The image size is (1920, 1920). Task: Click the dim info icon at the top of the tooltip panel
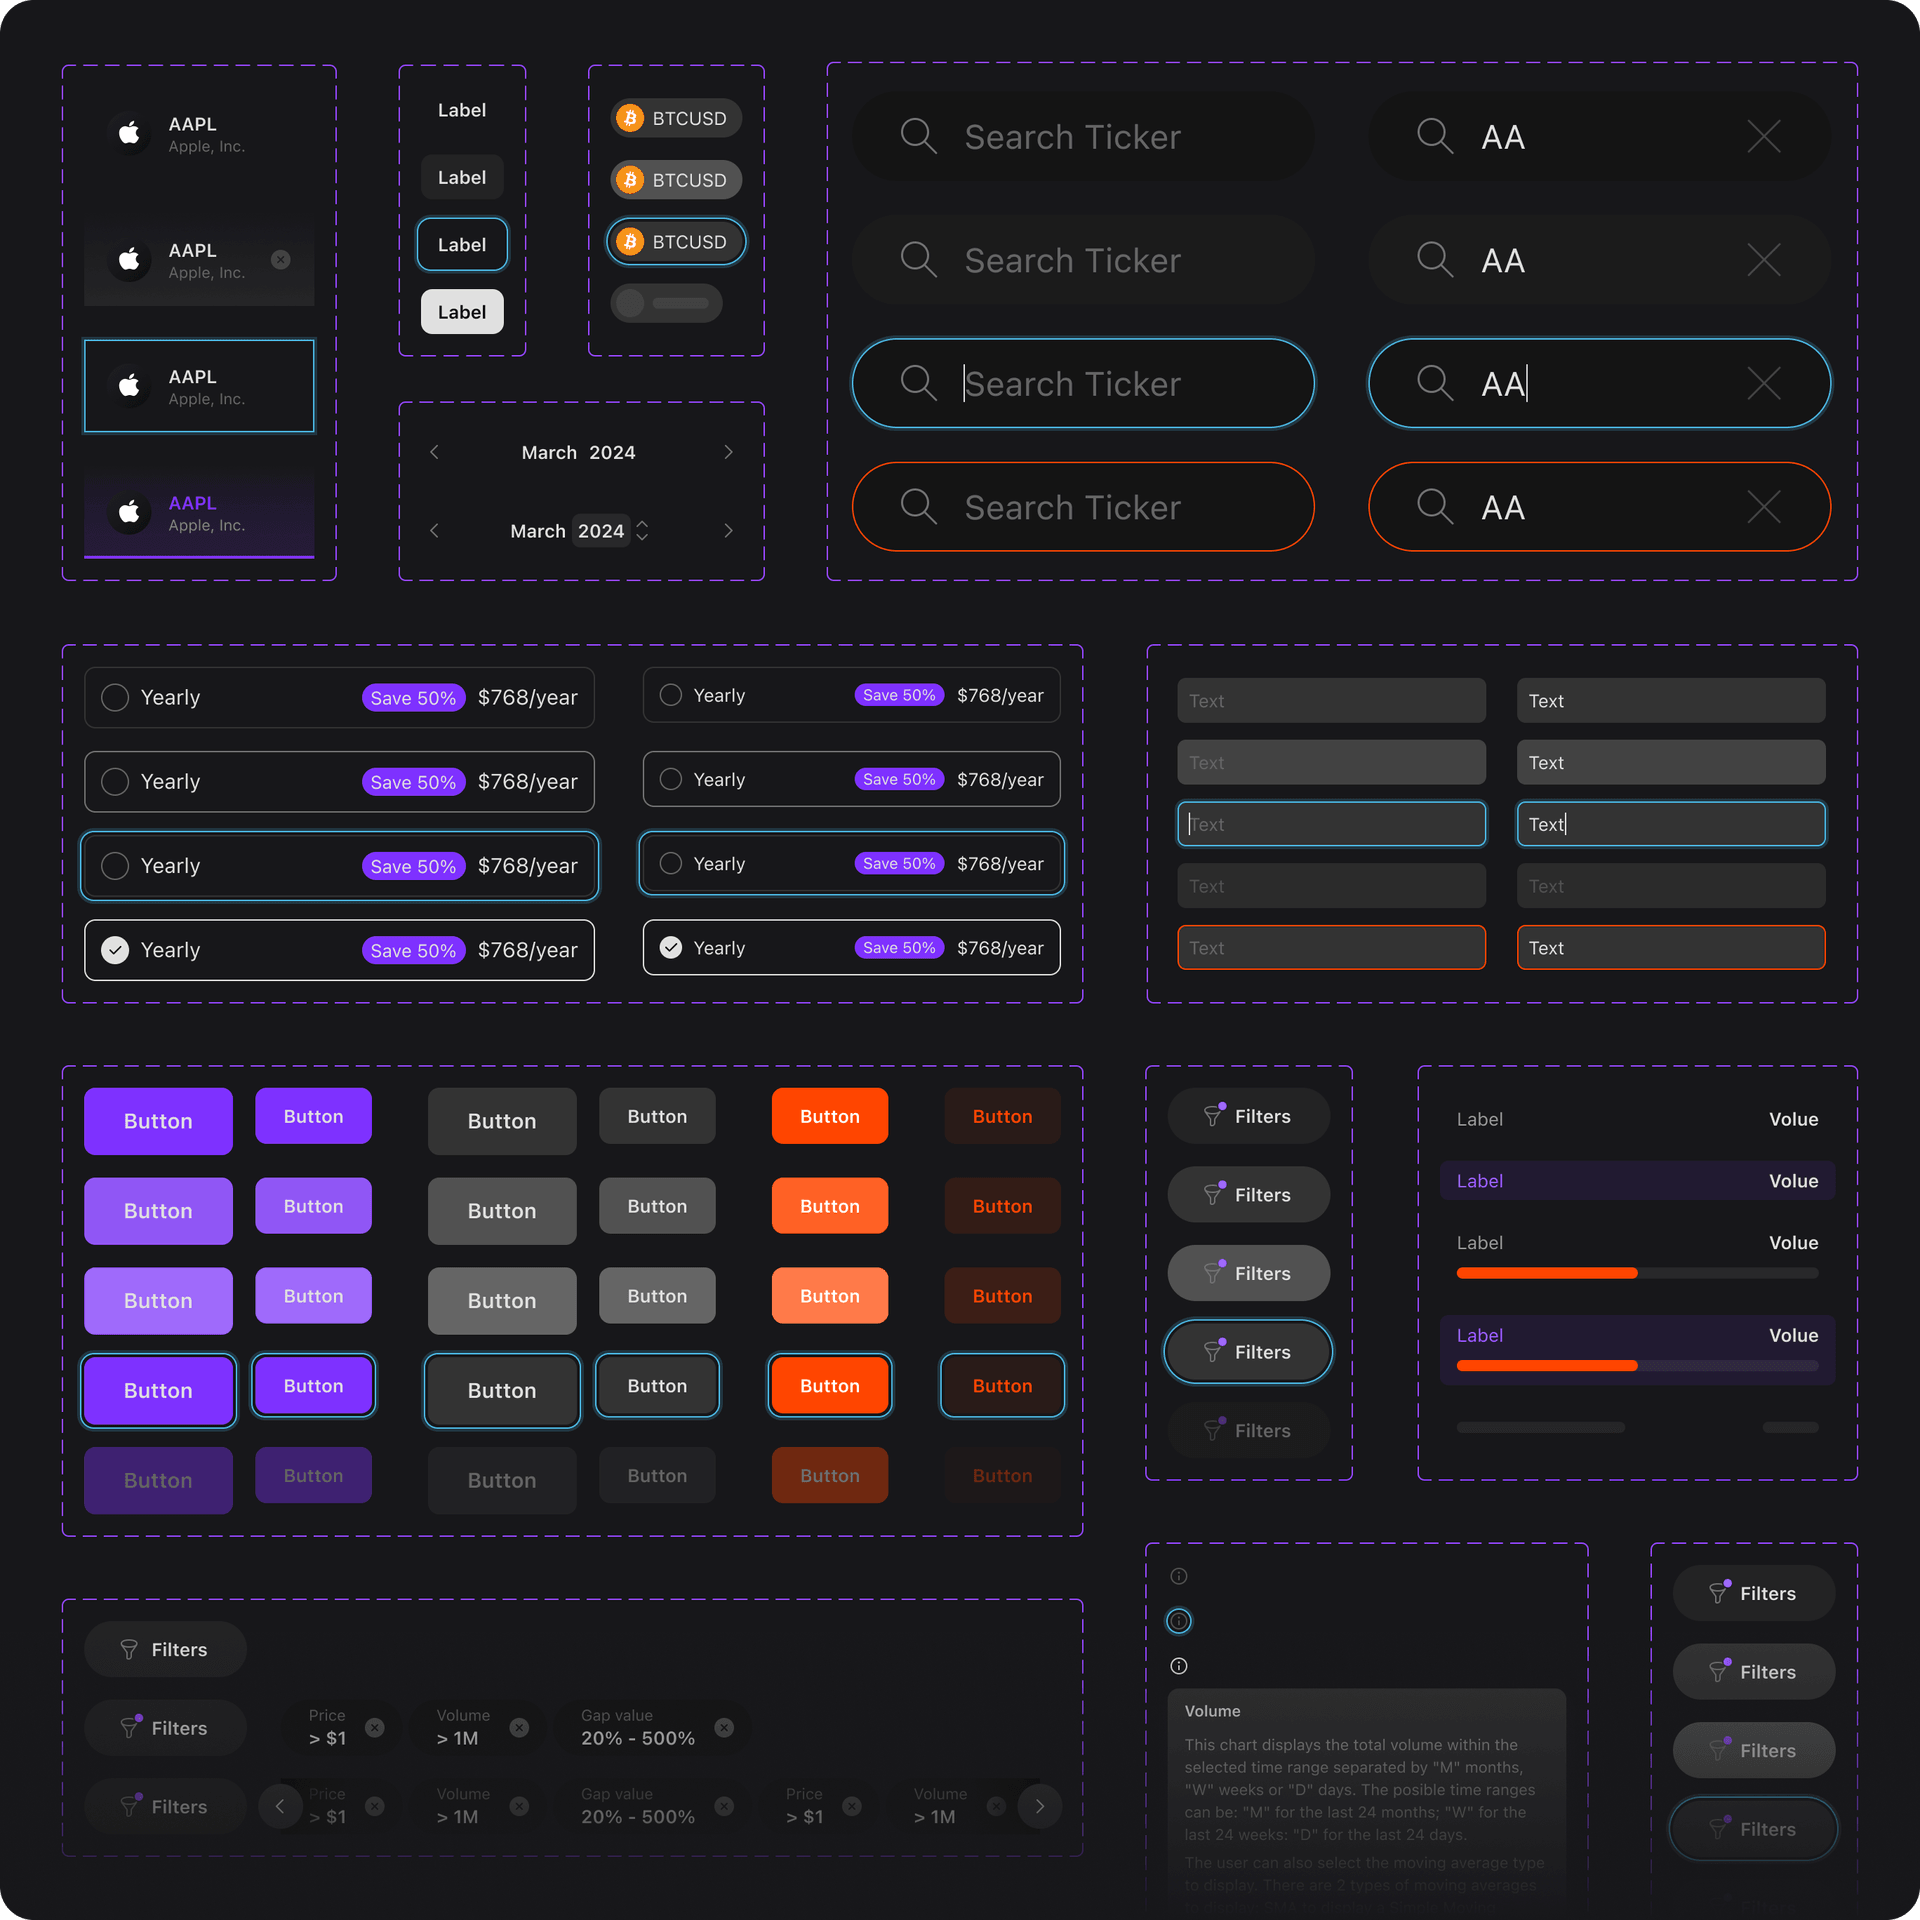1179,1577
